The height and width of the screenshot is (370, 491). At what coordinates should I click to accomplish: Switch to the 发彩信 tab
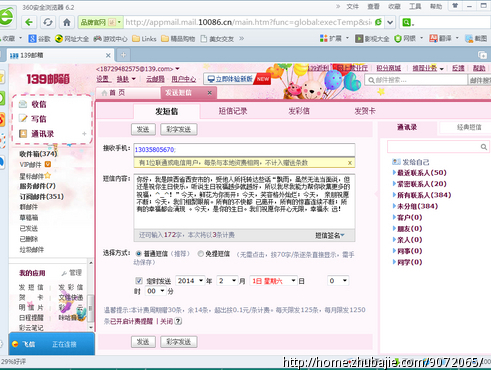pos(299,111)
